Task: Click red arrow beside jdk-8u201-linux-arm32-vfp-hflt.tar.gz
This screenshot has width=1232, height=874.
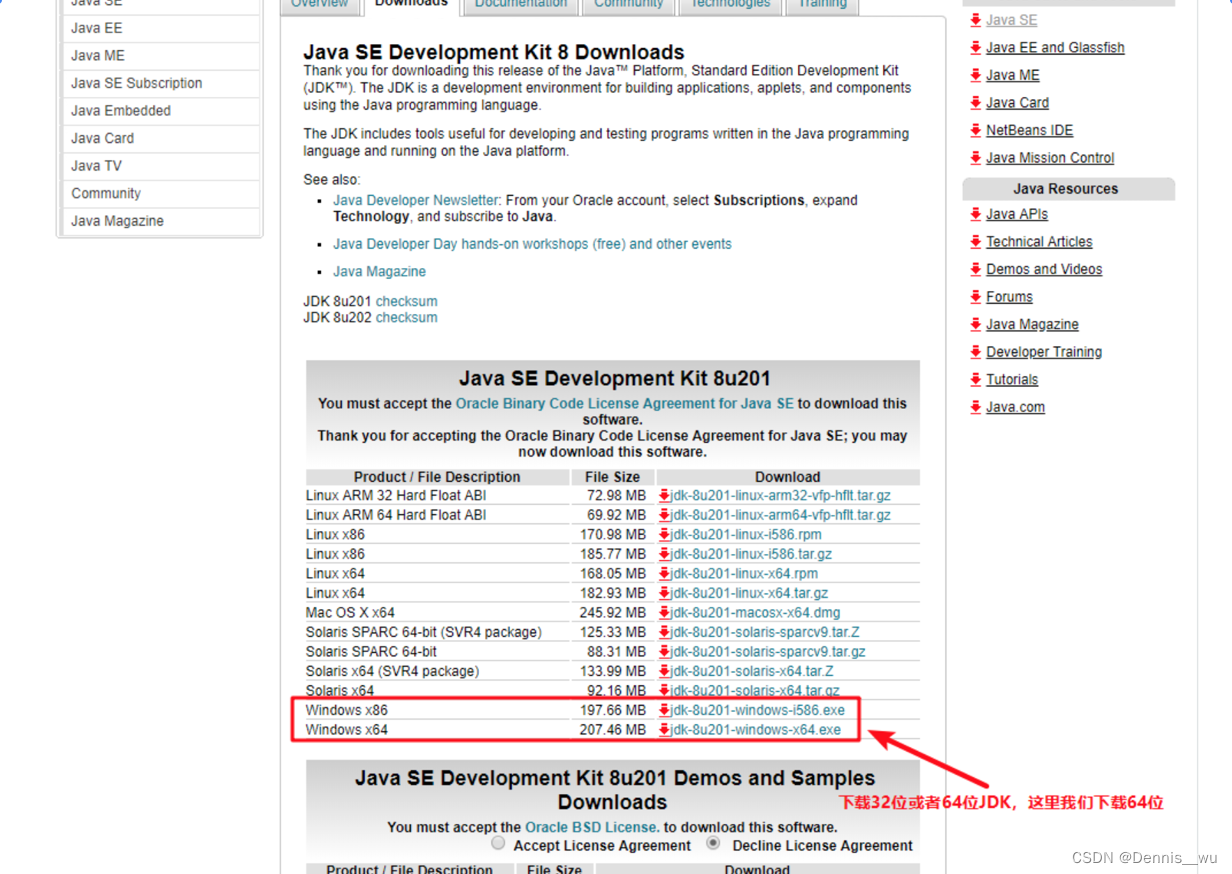Action: (664, 495)
